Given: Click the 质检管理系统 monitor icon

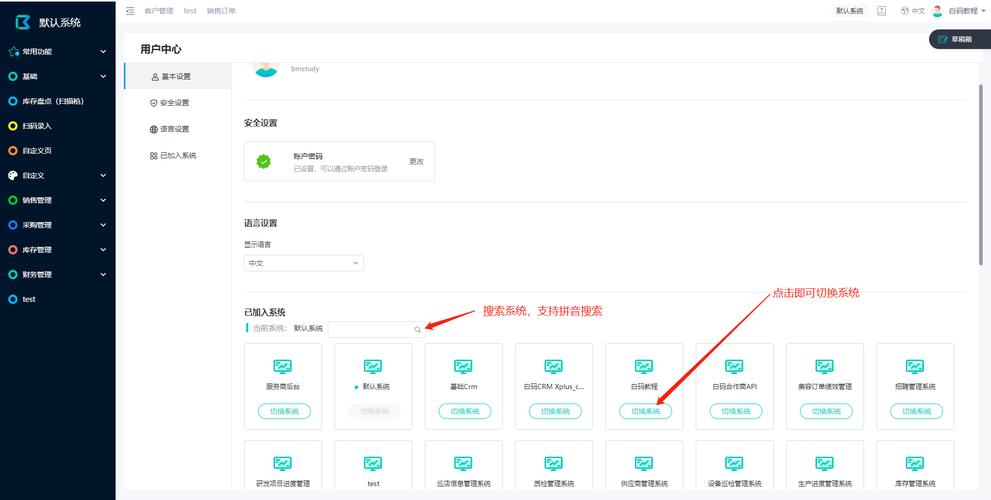Looking at the screenshot, I should click(554, 463).
